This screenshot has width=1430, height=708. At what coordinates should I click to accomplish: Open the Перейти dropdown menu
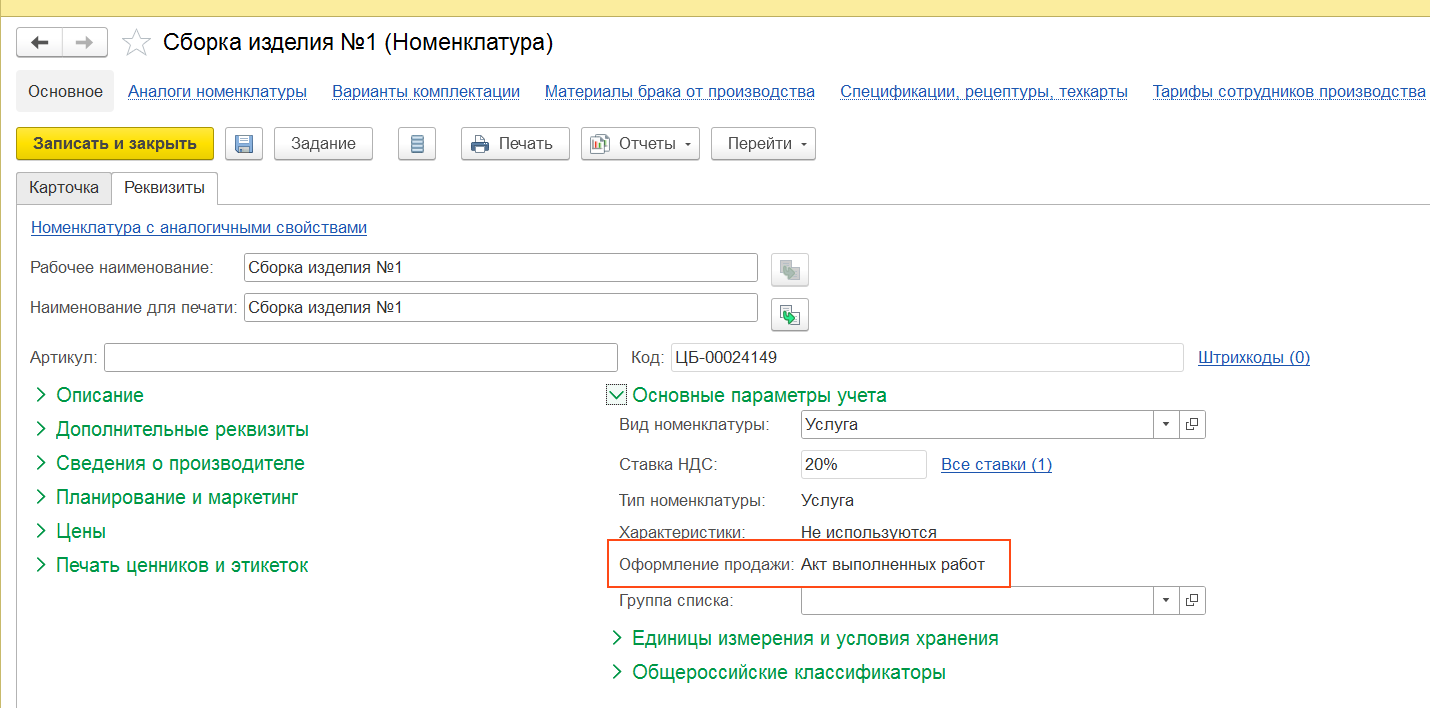763,144
